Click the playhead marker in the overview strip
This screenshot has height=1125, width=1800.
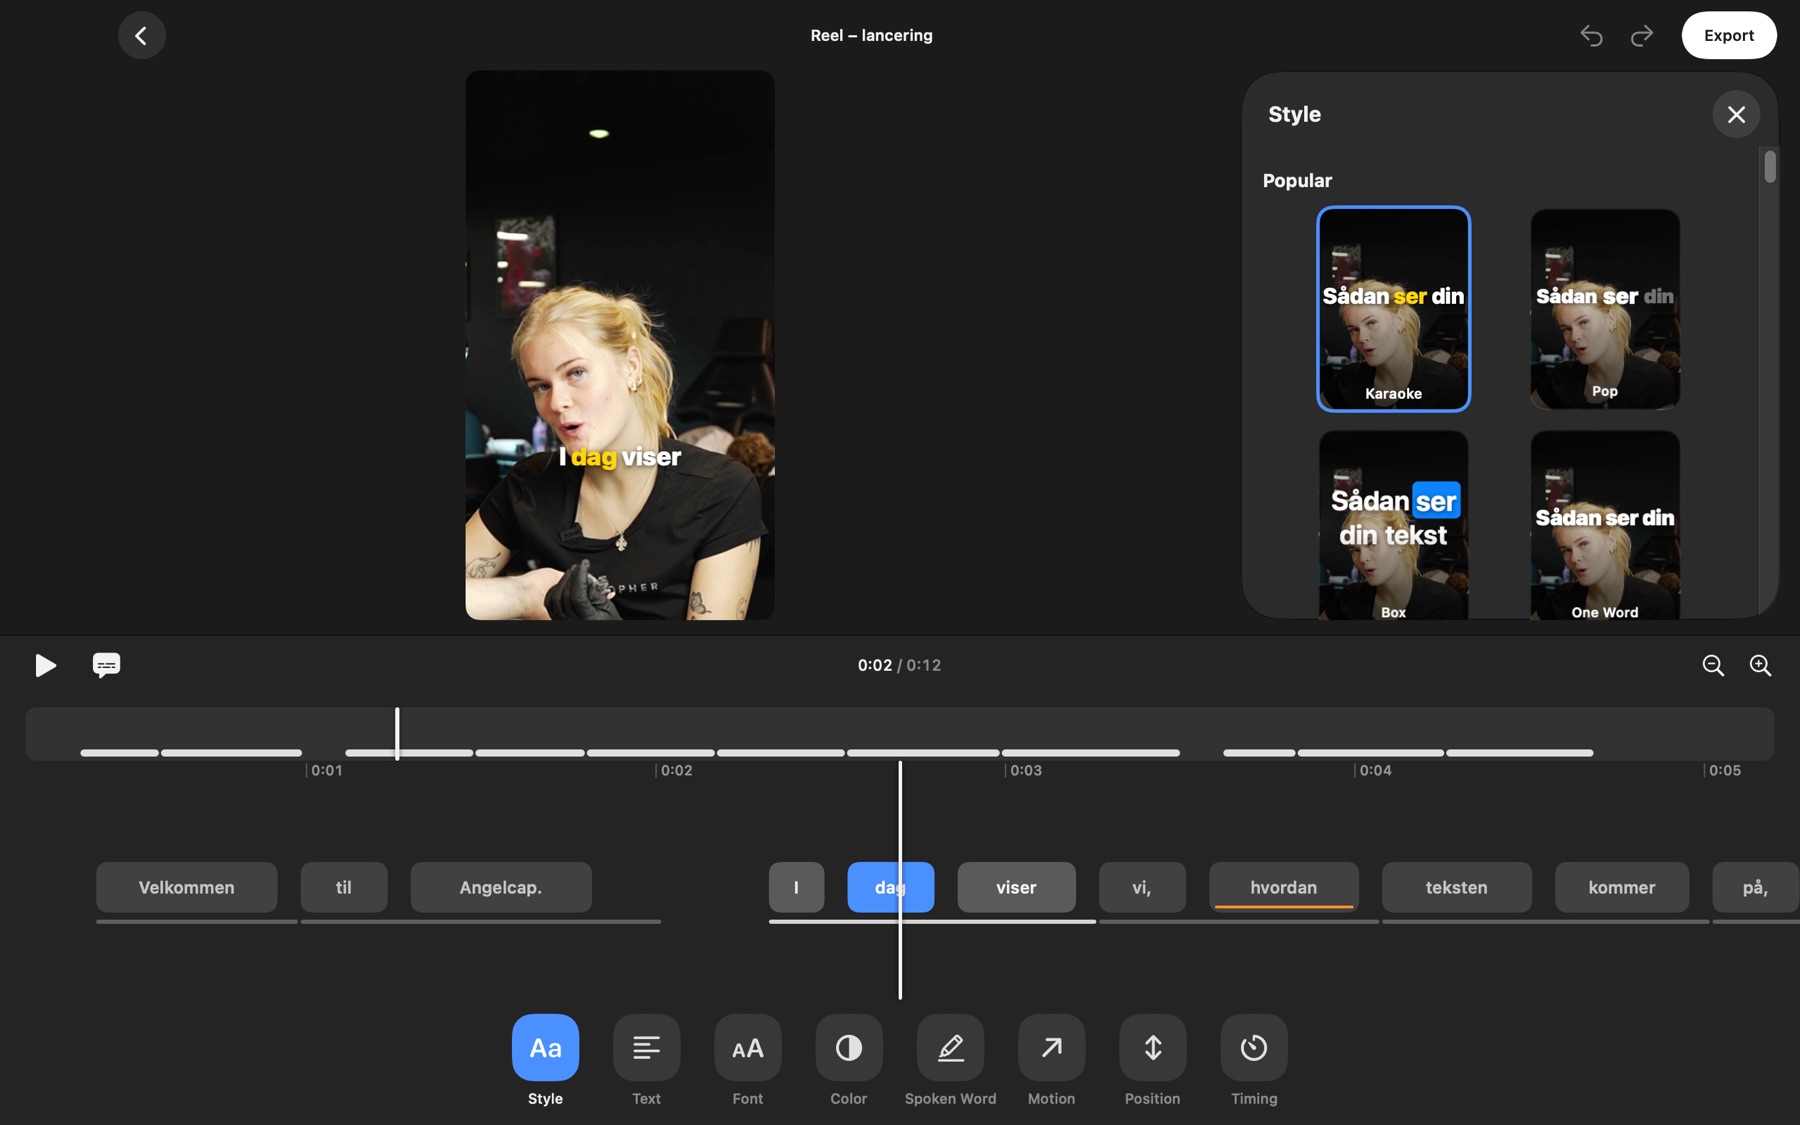pos(397,734)
